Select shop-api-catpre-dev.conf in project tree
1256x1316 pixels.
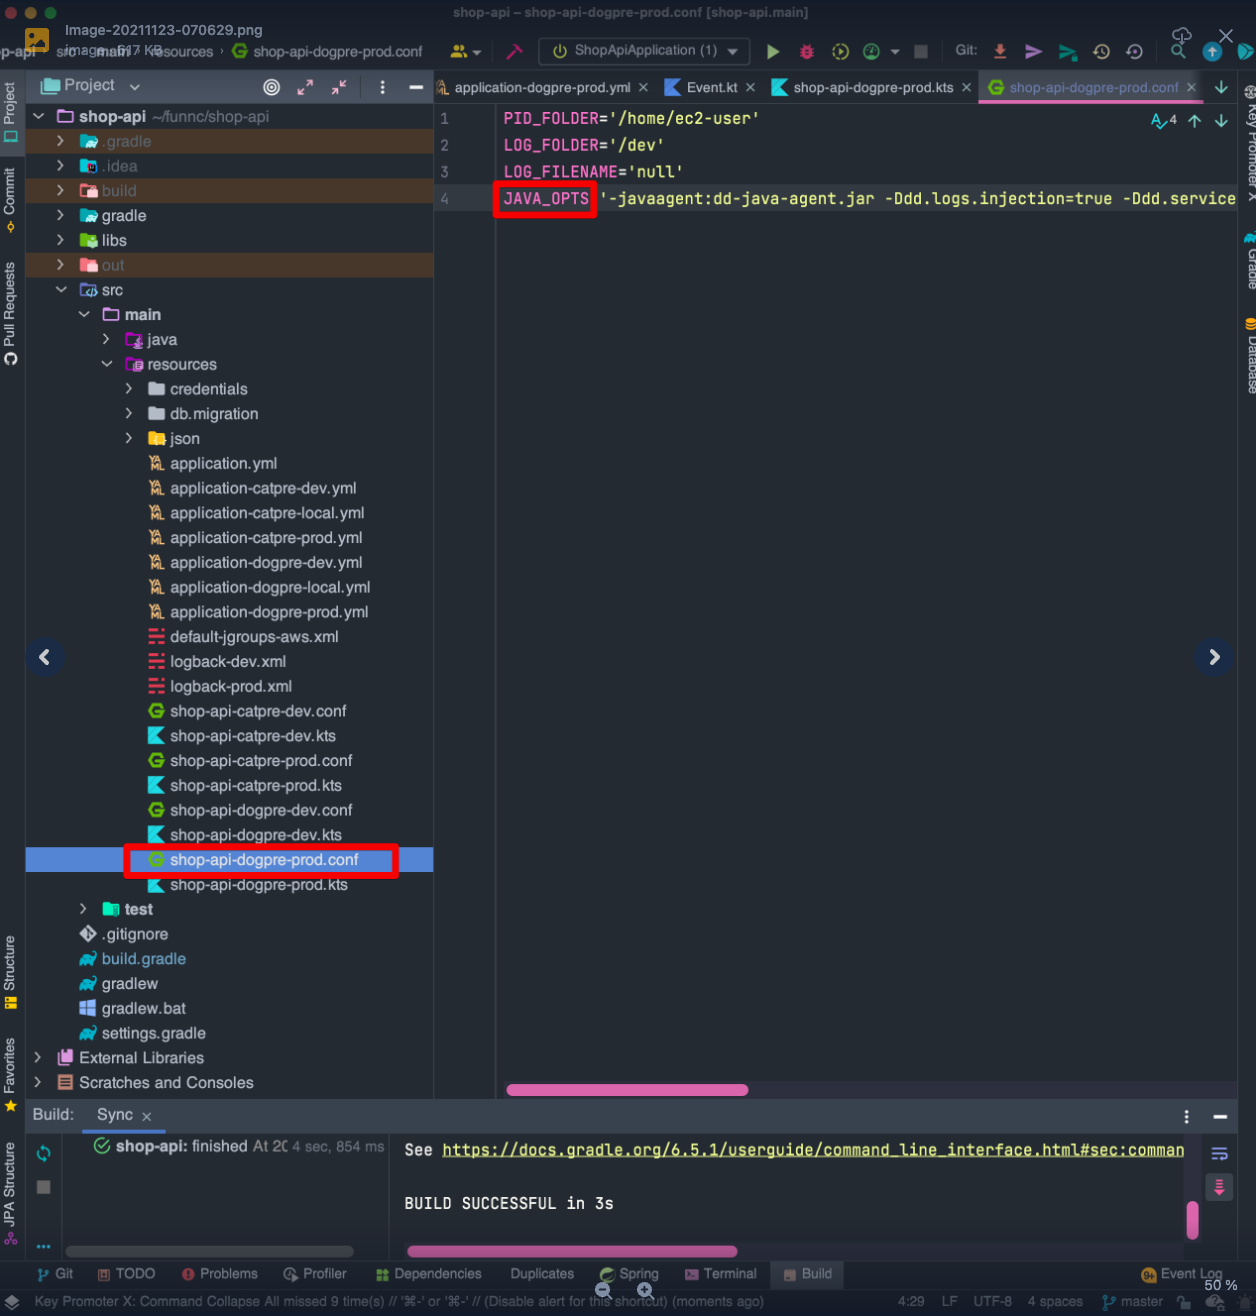pyautogui.click(x=258, y=711)
